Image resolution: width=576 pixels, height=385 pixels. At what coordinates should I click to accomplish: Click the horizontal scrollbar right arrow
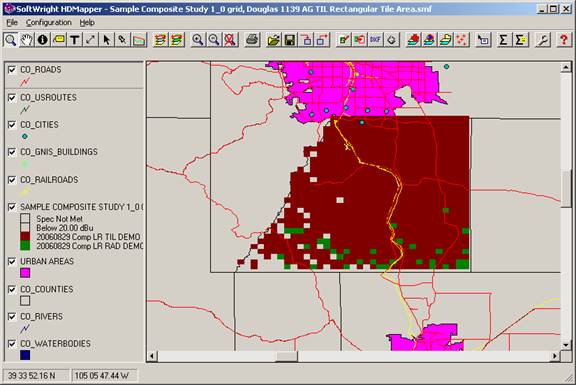[x=555, y=356]
